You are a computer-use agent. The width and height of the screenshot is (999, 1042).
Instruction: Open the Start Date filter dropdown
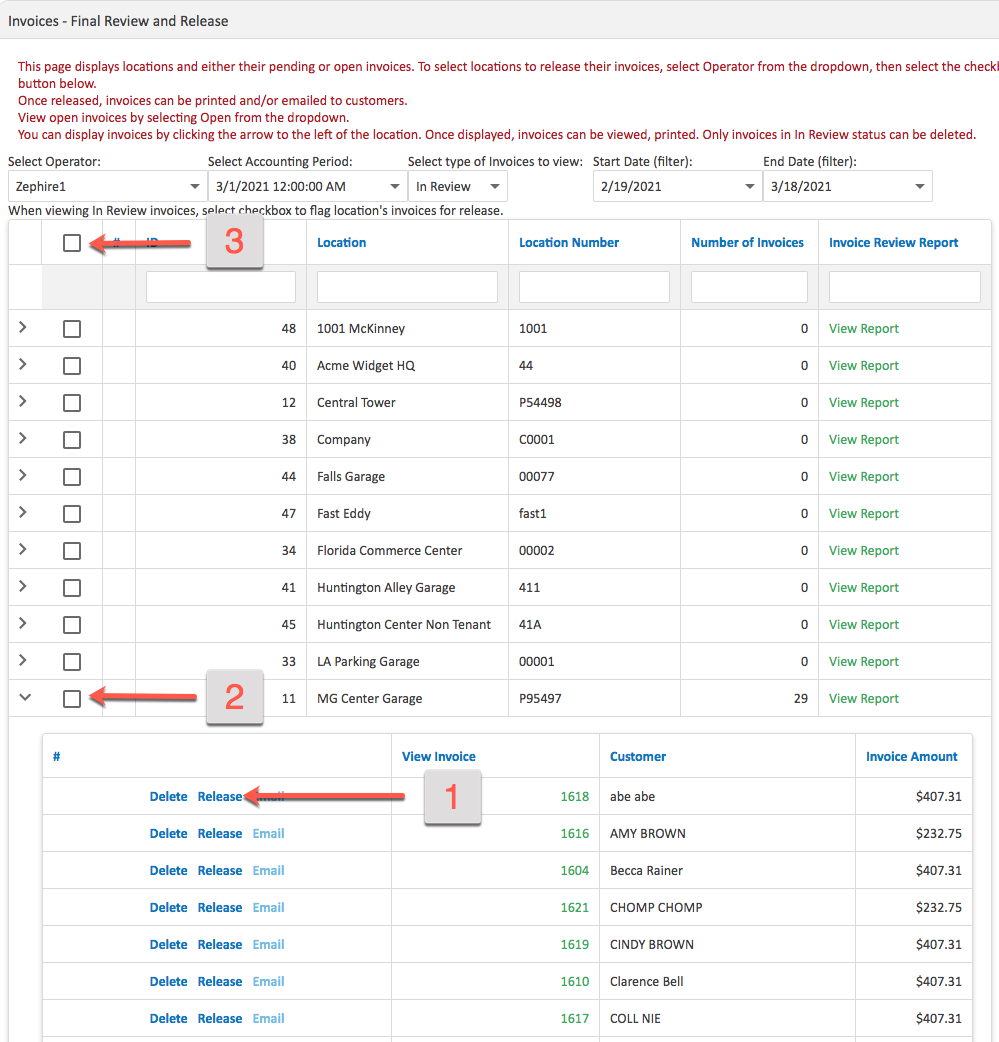(677, 186)
